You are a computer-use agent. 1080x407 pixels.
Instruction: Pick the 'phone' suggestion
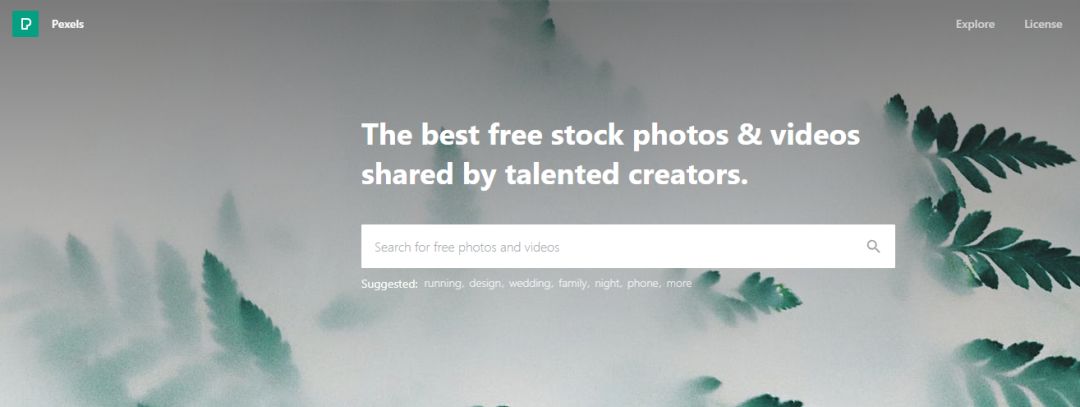pos(644,283)
